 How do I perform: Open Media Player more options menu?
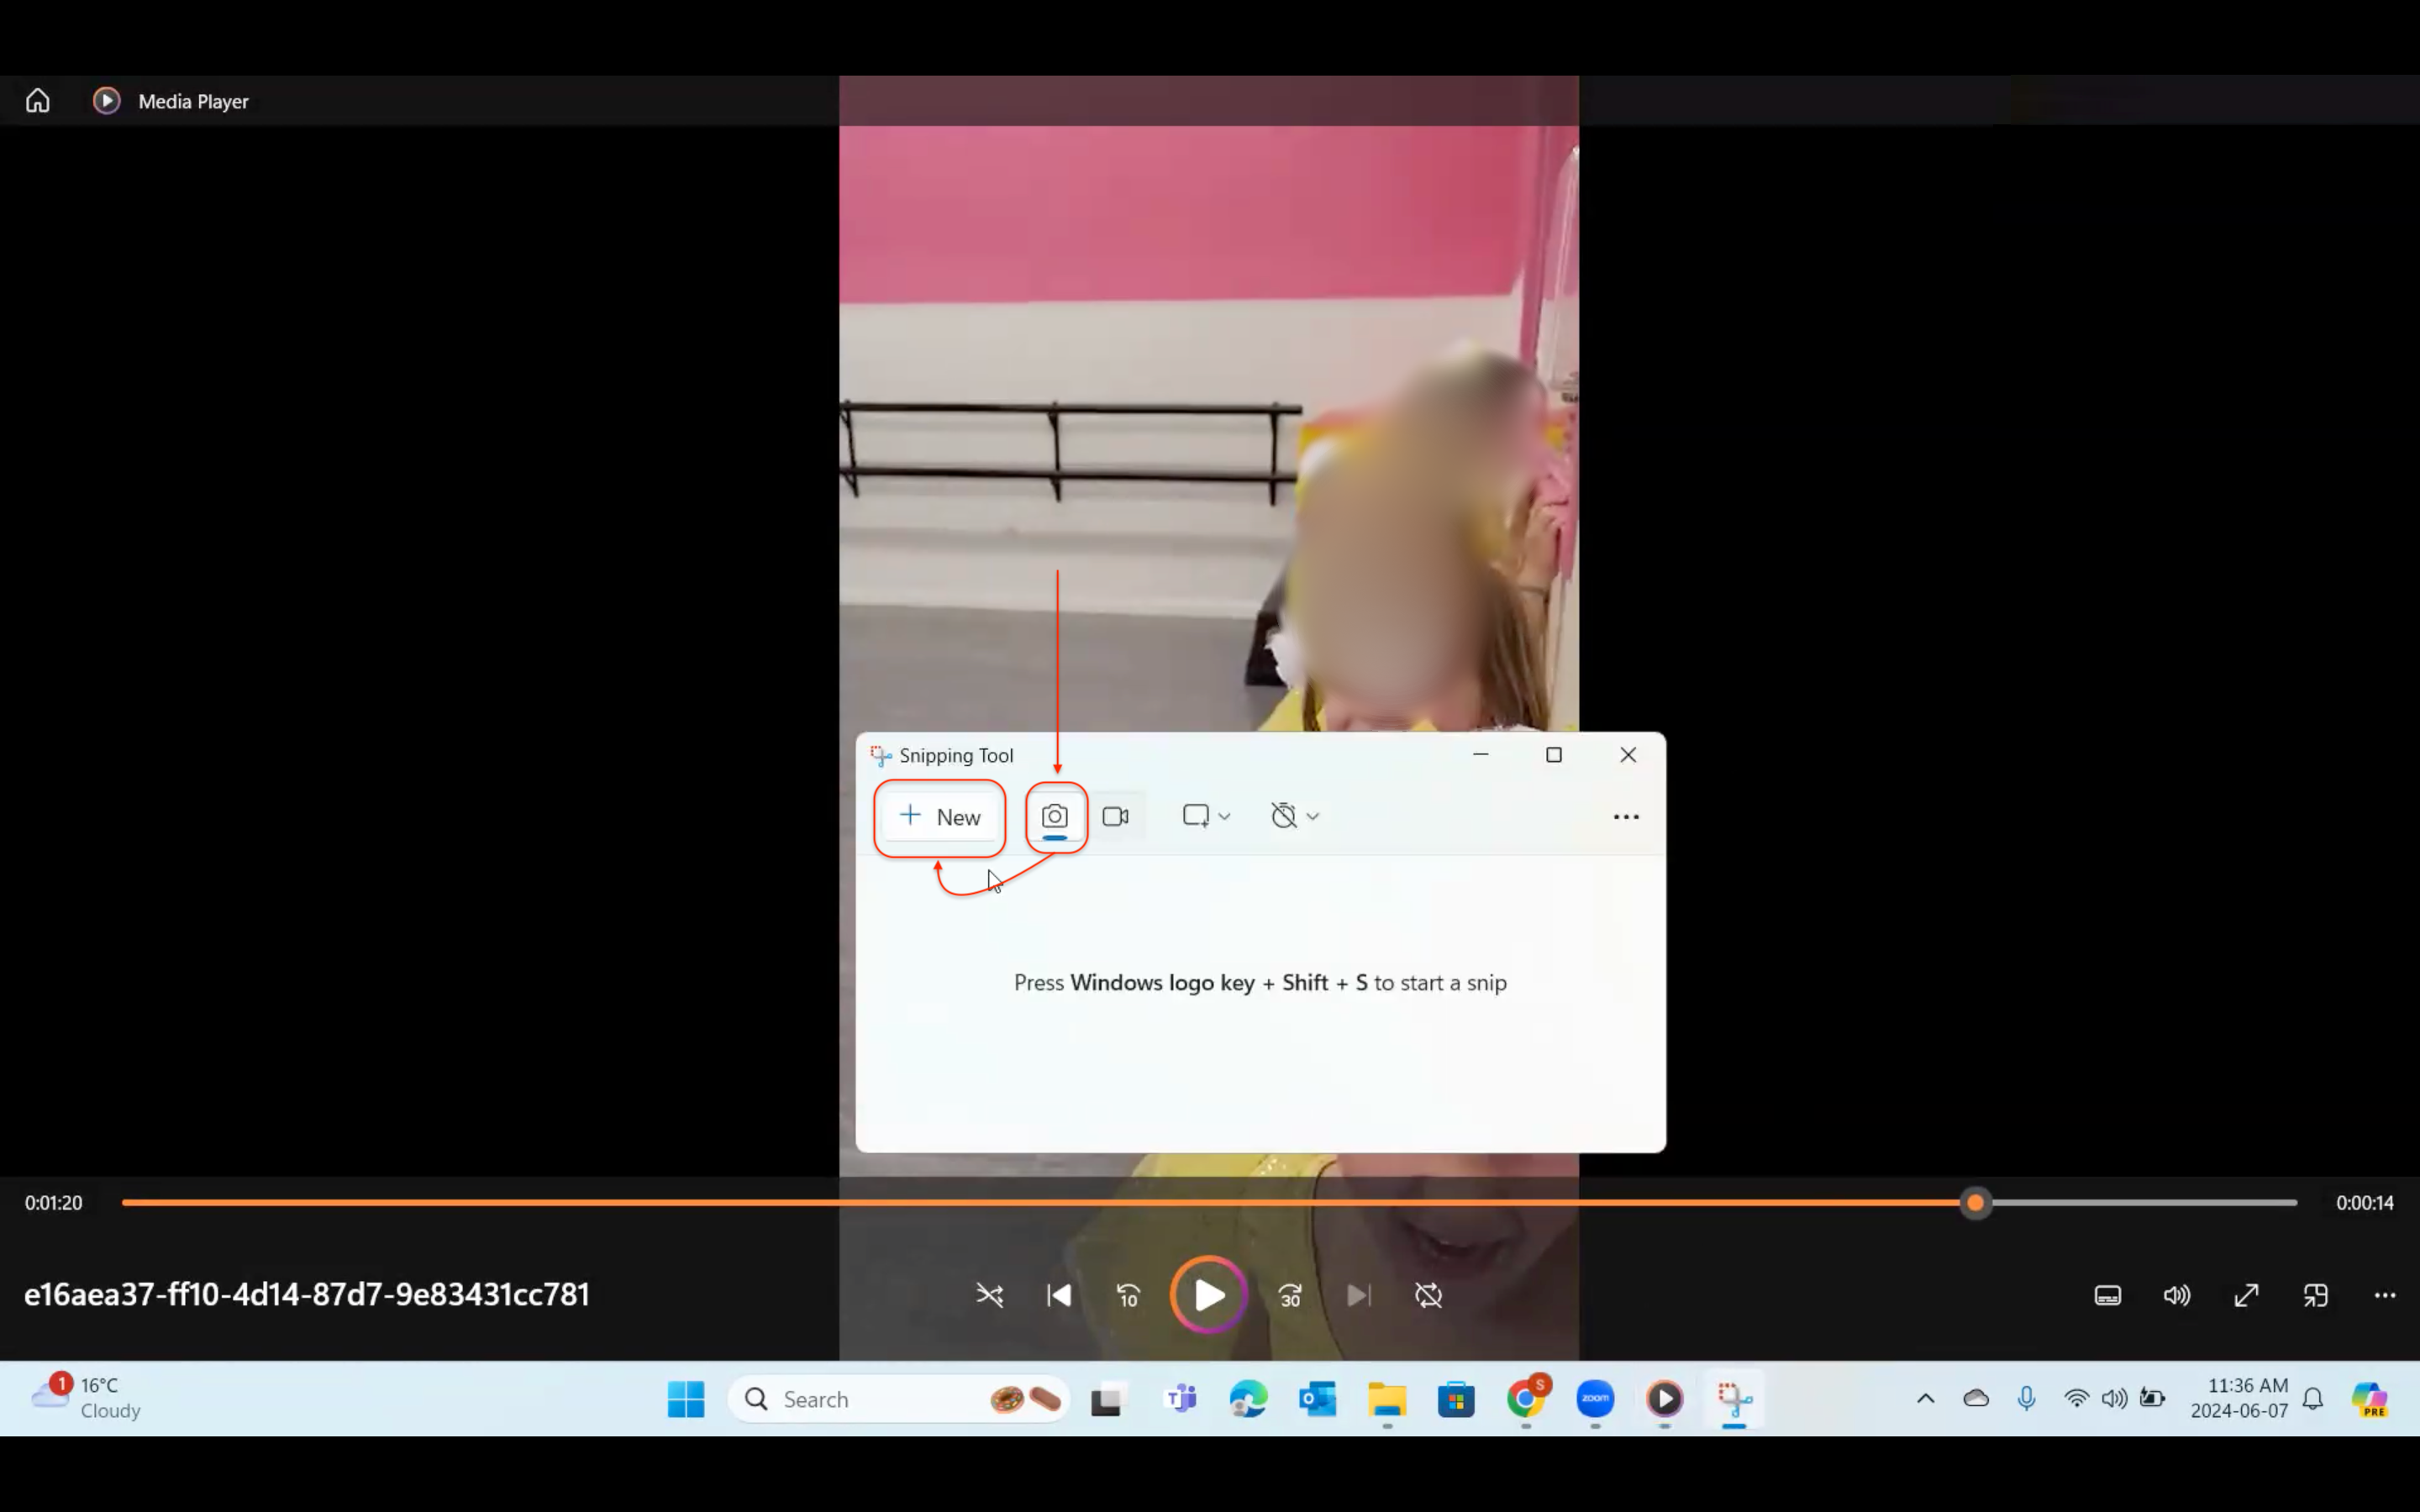tap(2384, 1295)
